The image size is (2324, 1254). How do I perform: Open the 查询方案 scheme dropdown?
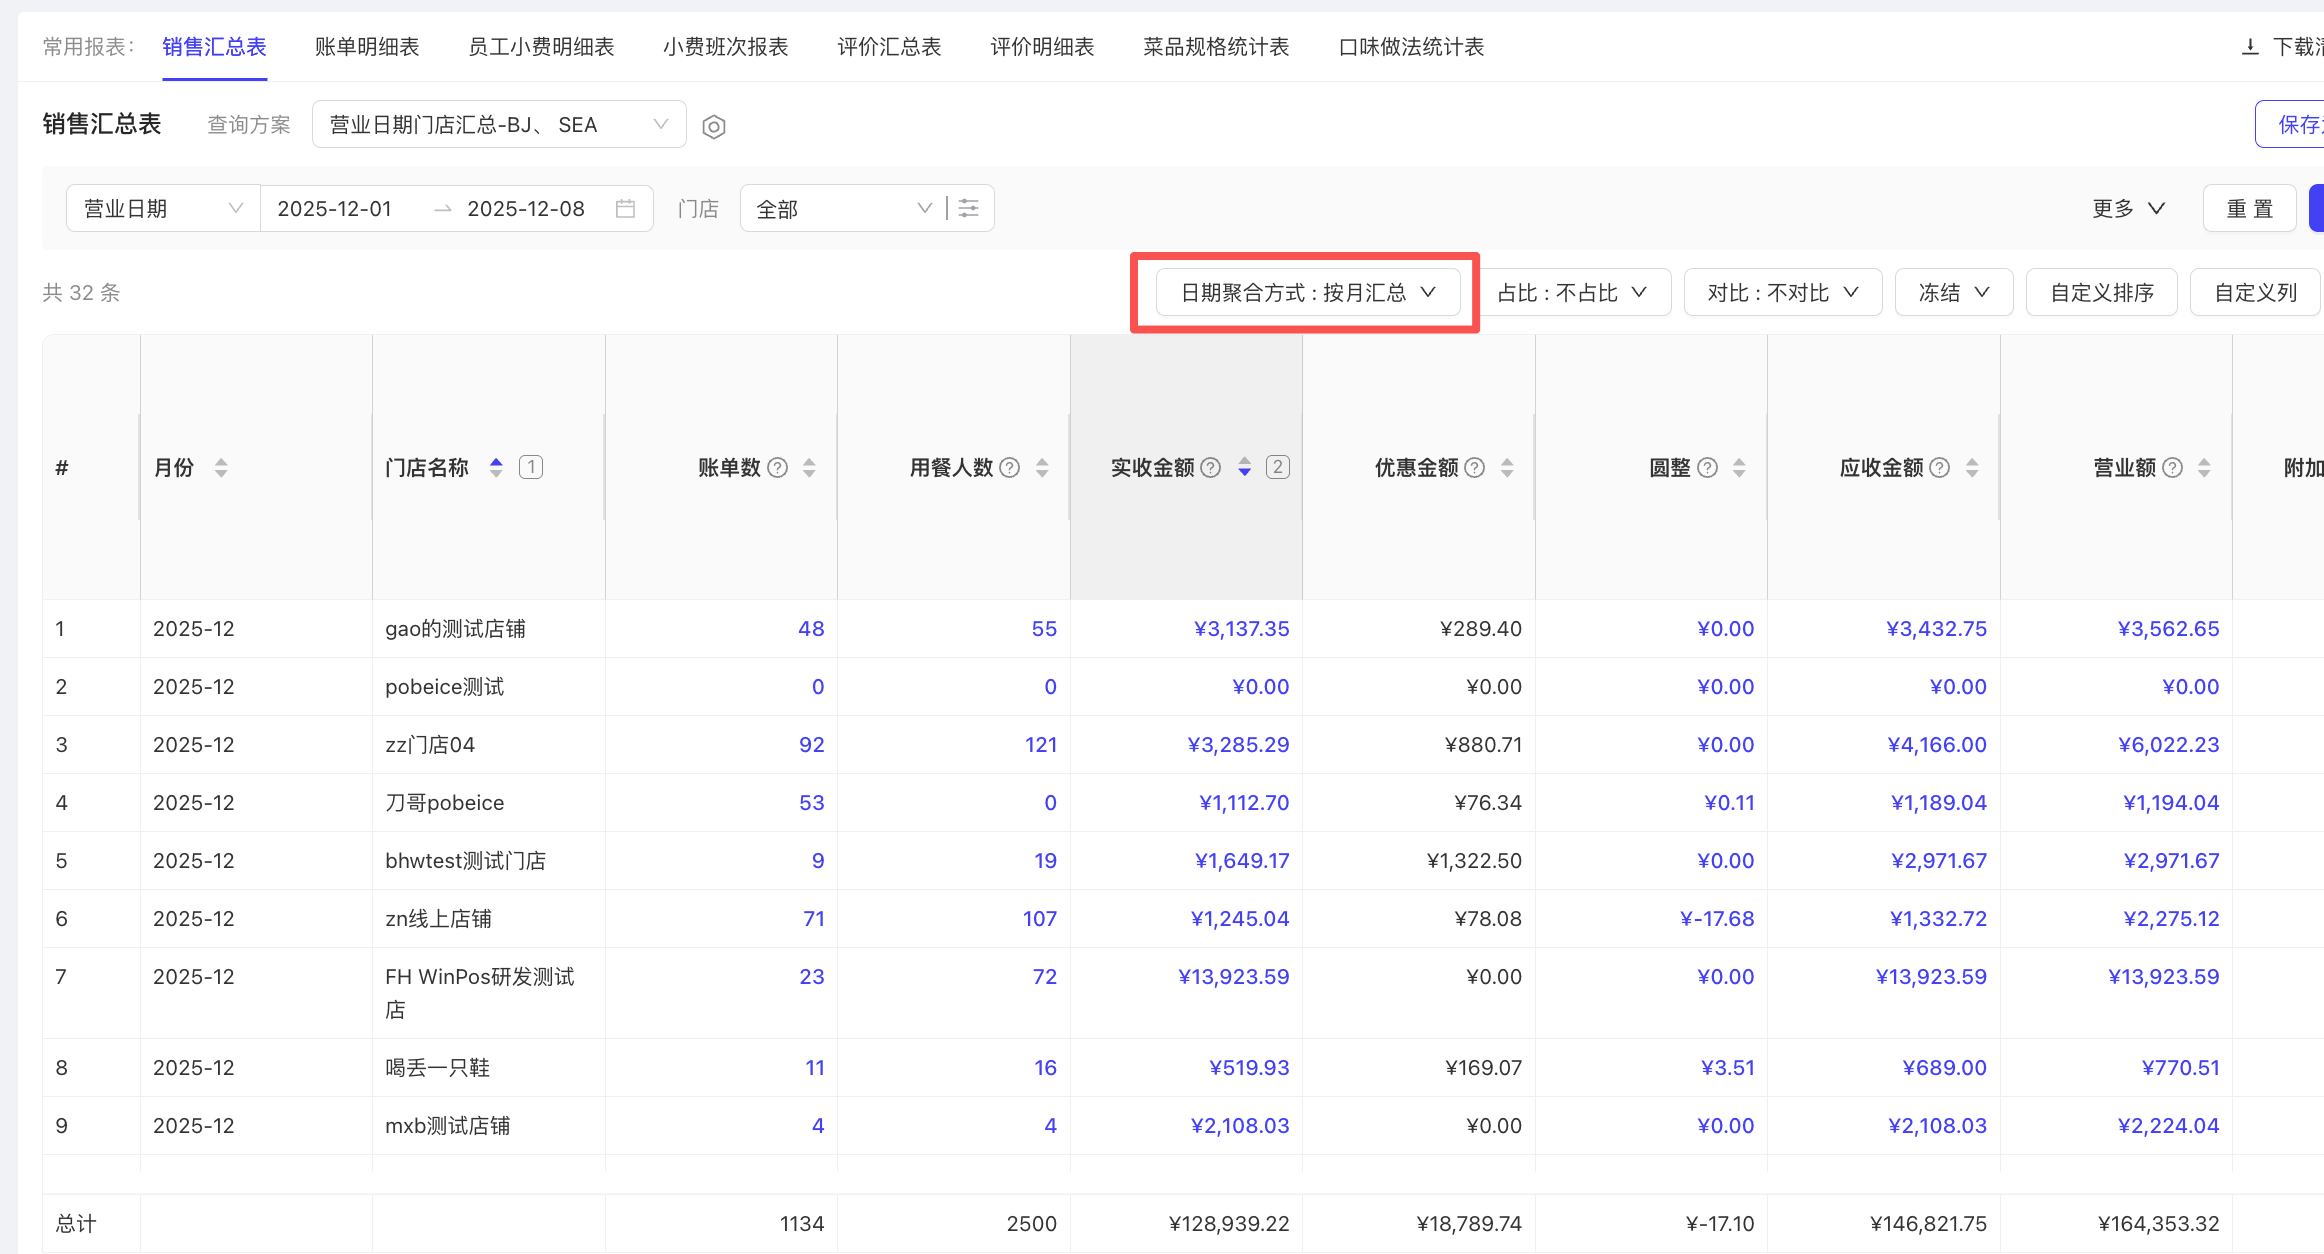click(498, 125)
